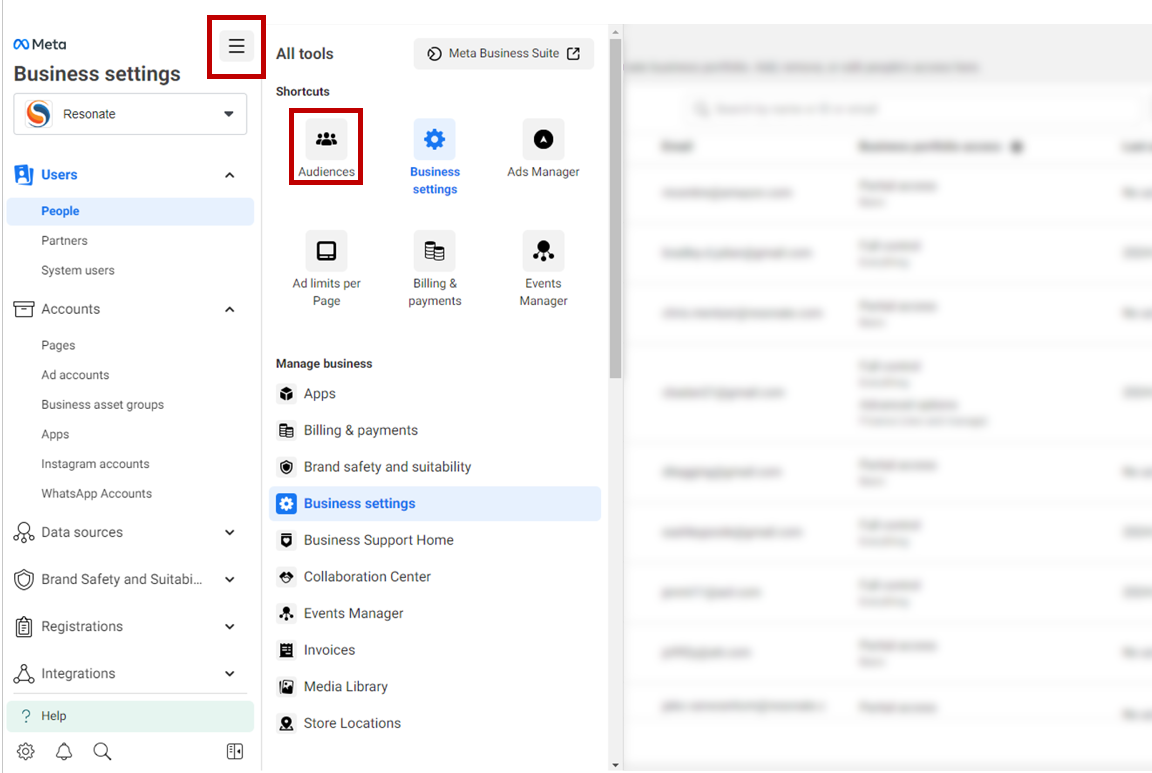
Task: Open Ad limits per Page shortcut
Action: coord(326,269)
